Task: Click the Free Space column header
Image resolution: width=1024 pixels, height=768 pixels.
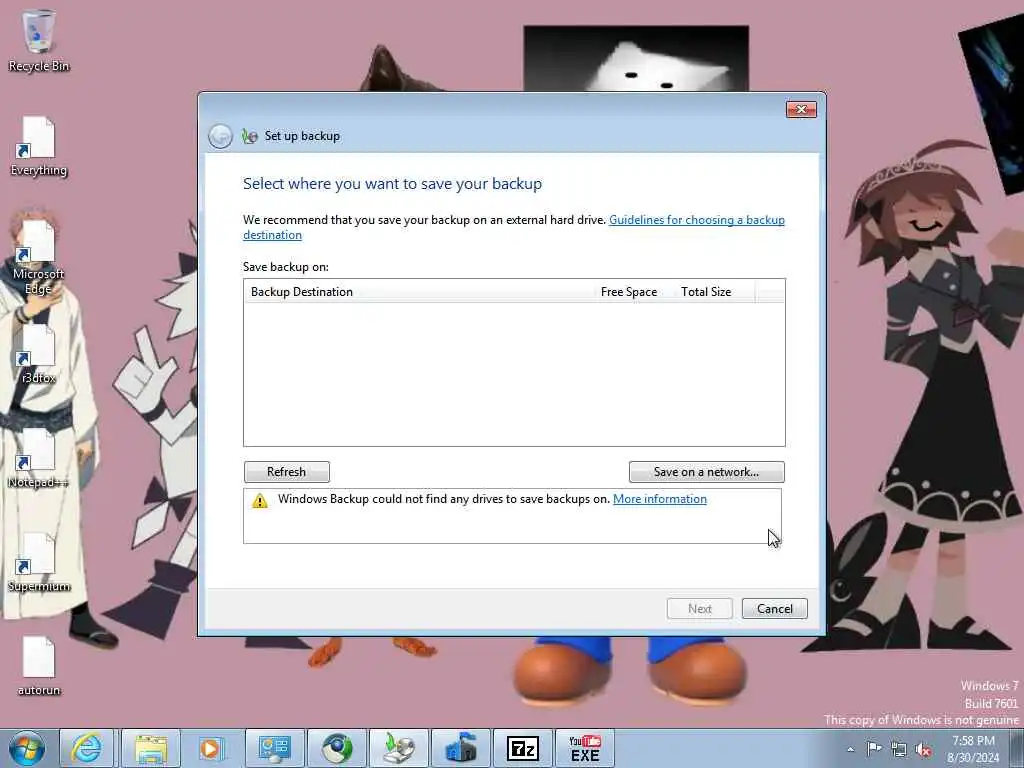Action: (629, 292)
